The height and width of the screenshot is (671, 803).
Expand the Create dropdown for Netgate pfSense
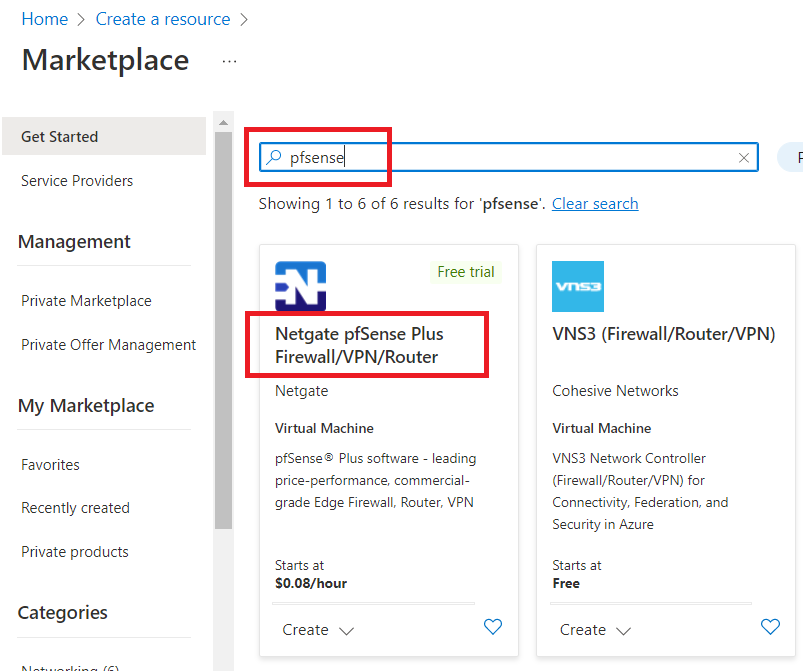coord(318,630)
